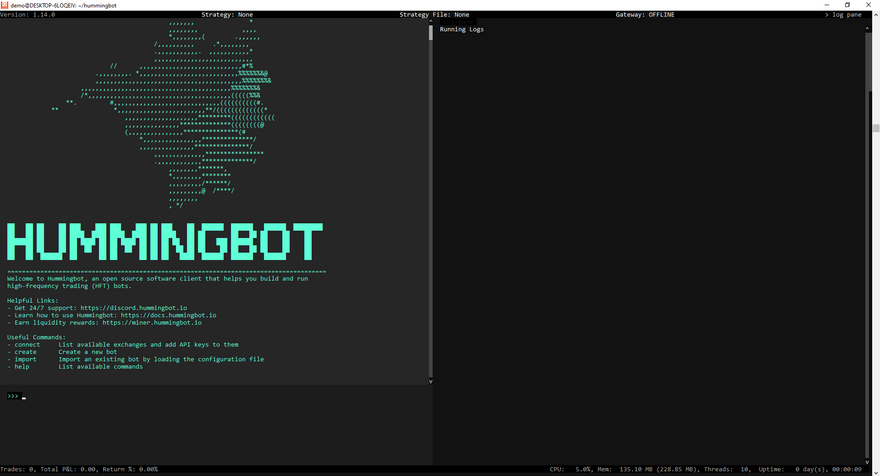Click the command prompt input line

(200, 396)
